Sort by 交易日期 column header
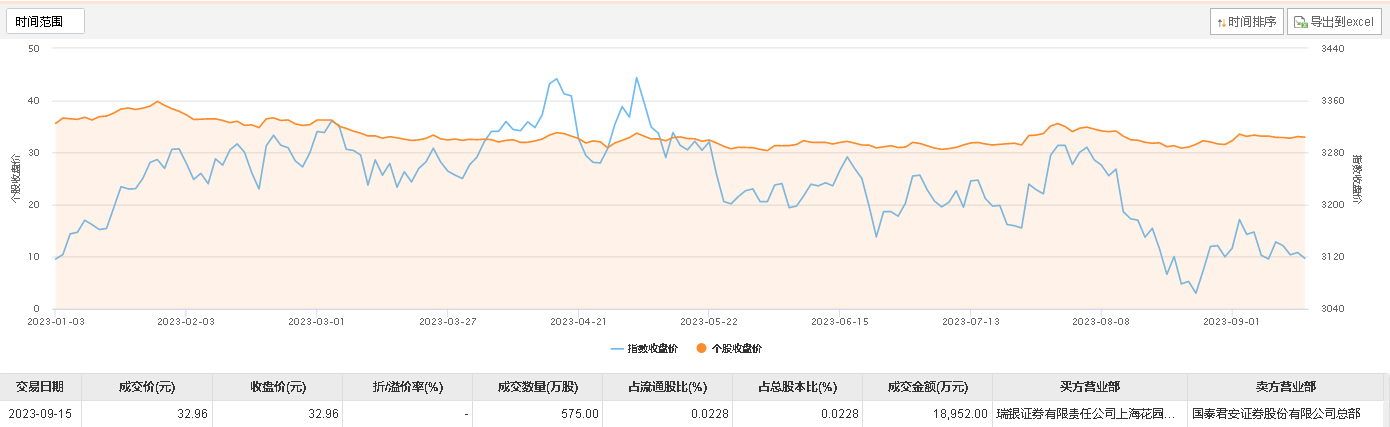This screenshot has height=427, width=1390. [40, 387]
